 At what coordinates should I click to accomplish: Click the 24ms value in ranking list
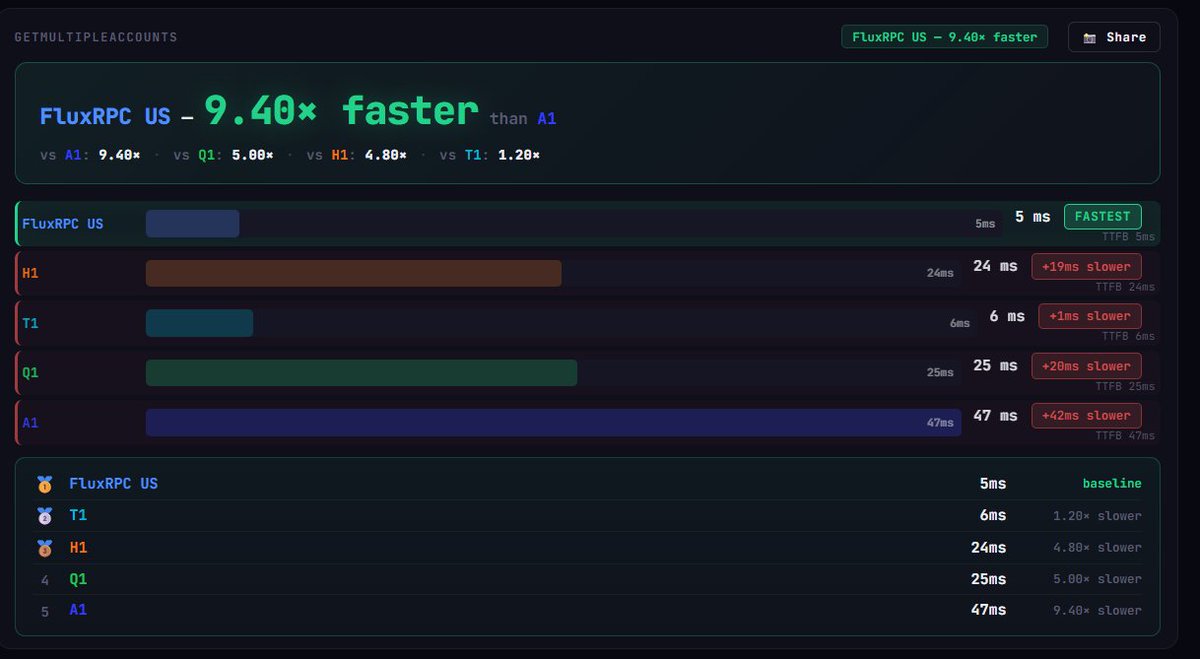(988, 547)
